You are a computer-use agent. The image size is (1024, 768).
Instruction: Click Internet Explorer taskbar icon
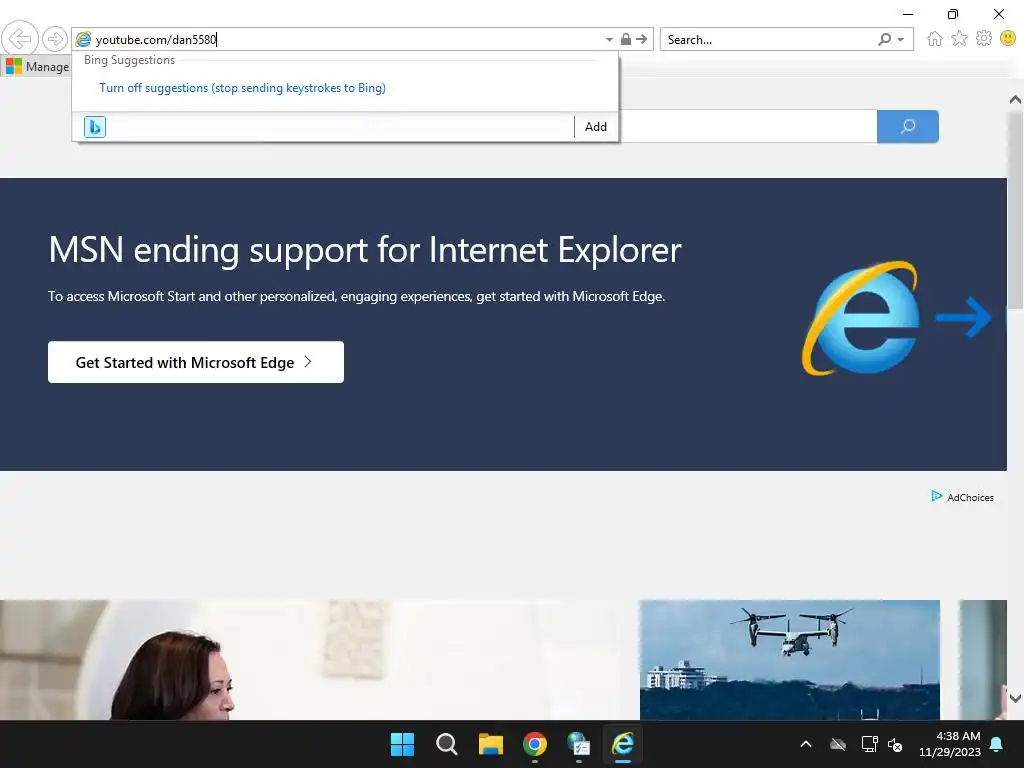coord(623,744)
